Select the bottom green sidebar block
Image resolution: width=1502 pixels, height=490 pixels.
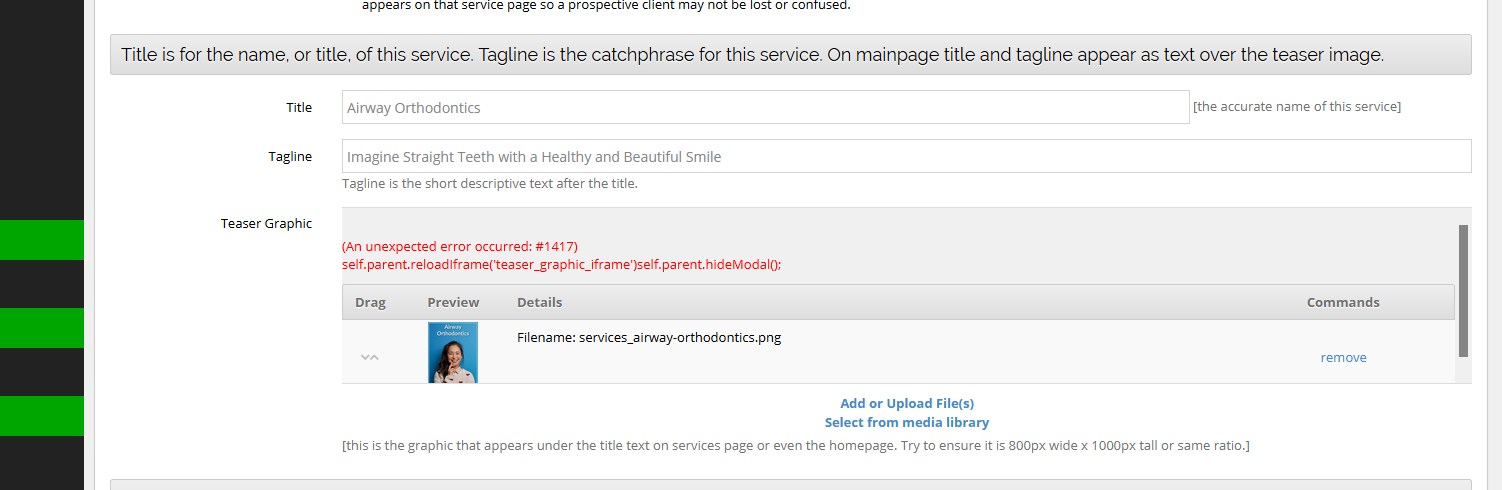tap(42, 416)
